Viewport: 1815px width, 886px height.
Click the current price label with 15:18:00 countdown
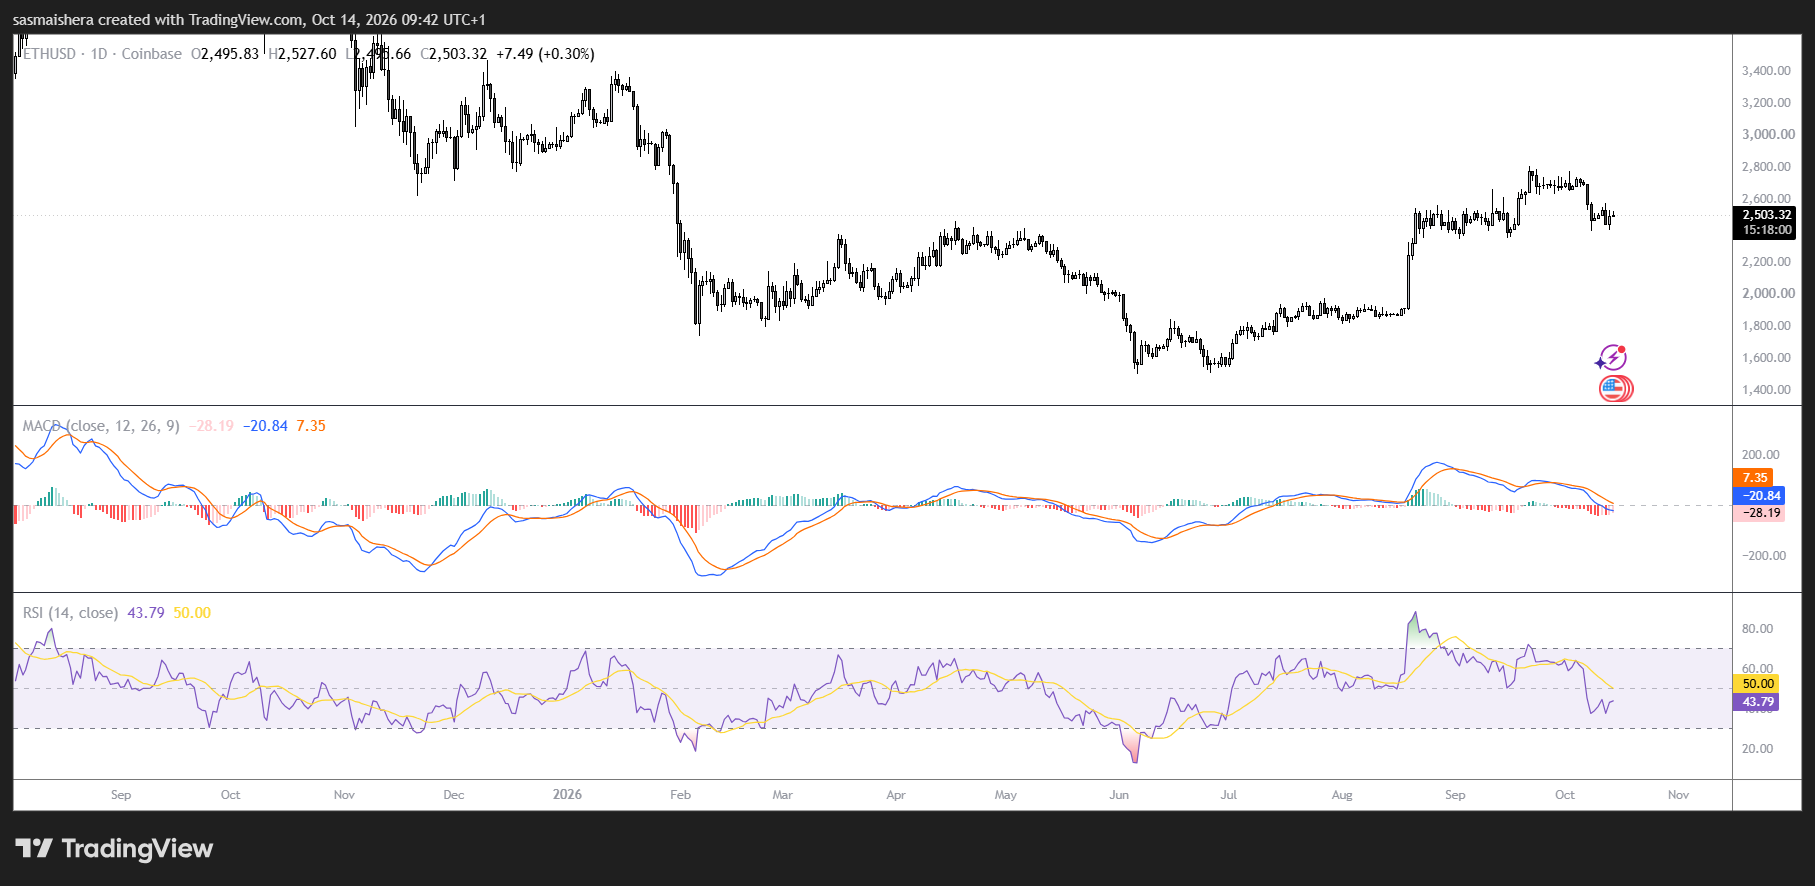[x=1764, y=222]
